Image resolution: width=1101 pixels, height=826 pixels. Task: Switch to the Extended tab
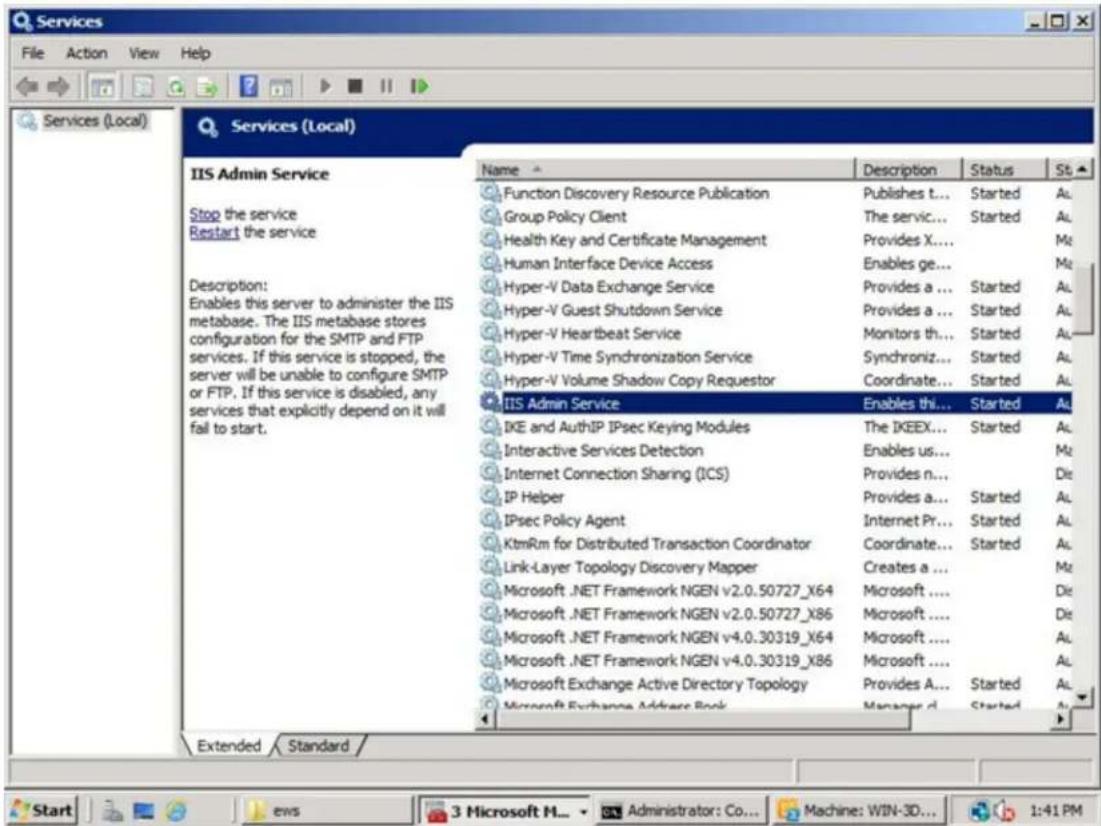[229, 745]
